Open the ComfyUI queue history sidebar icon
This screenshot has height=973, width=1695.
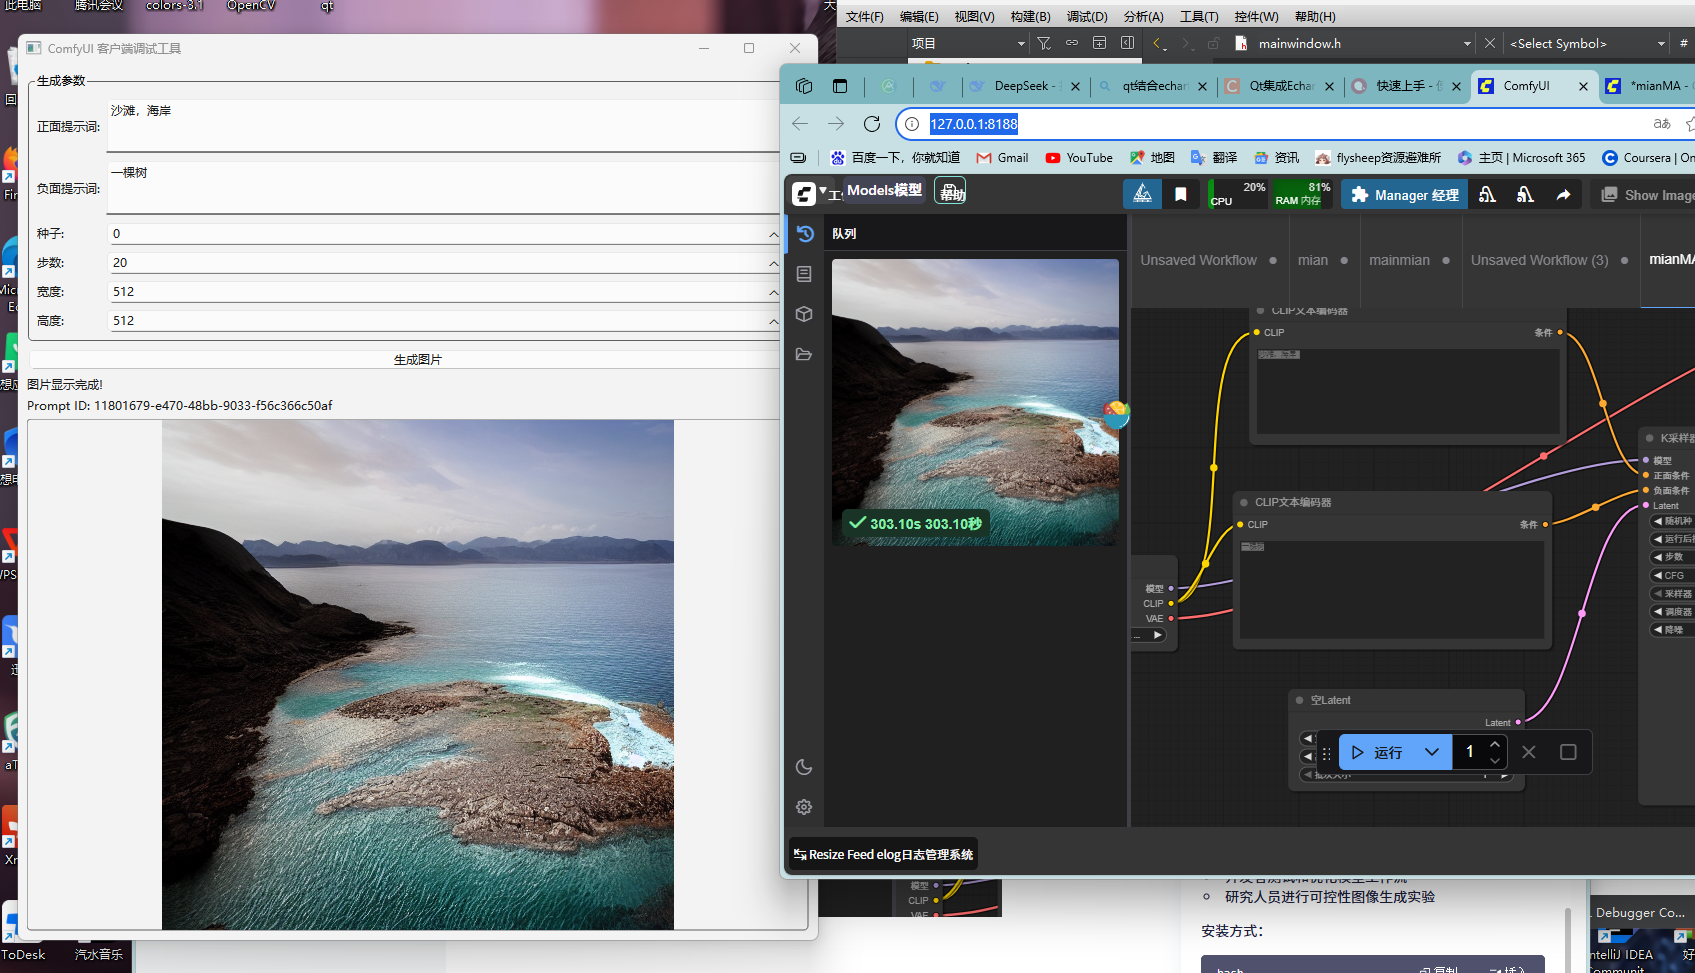pyautogui.click(x=805, y=234)
